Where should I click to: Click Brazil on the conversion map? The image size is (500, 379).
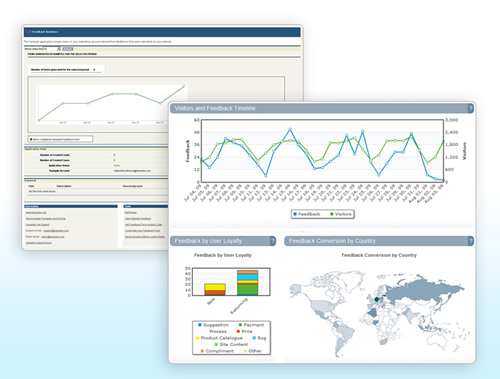tap(346, 333)
